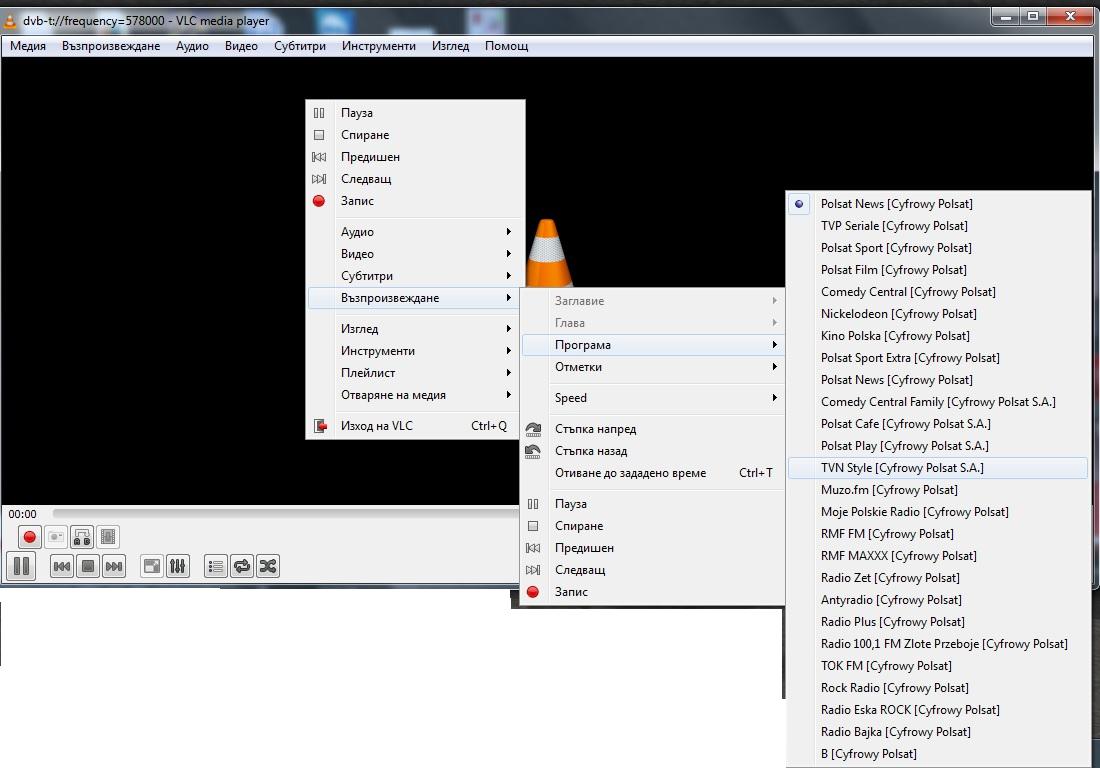This screenshot has height=768, width=1100.
Task: Click the red record button in the toolbar
Action: coord(29,537)
